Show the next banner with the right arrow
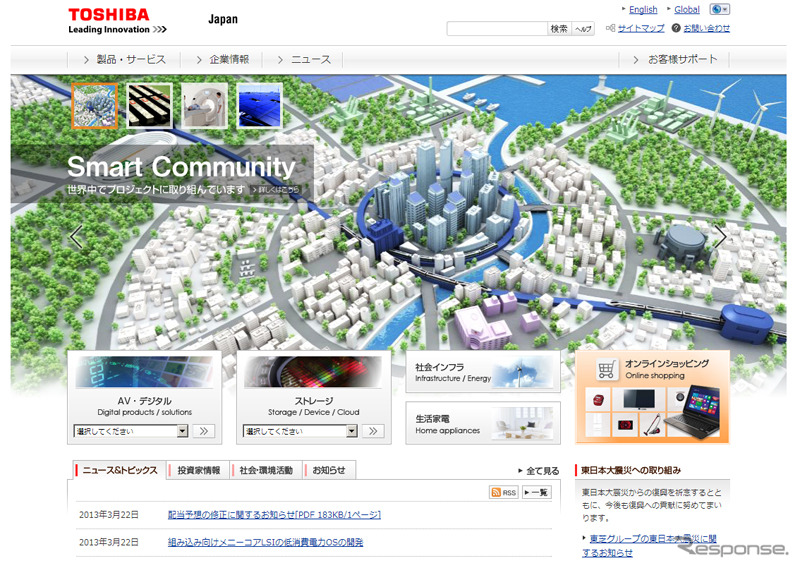Screen dimensions: 800x568 [720, 236]
